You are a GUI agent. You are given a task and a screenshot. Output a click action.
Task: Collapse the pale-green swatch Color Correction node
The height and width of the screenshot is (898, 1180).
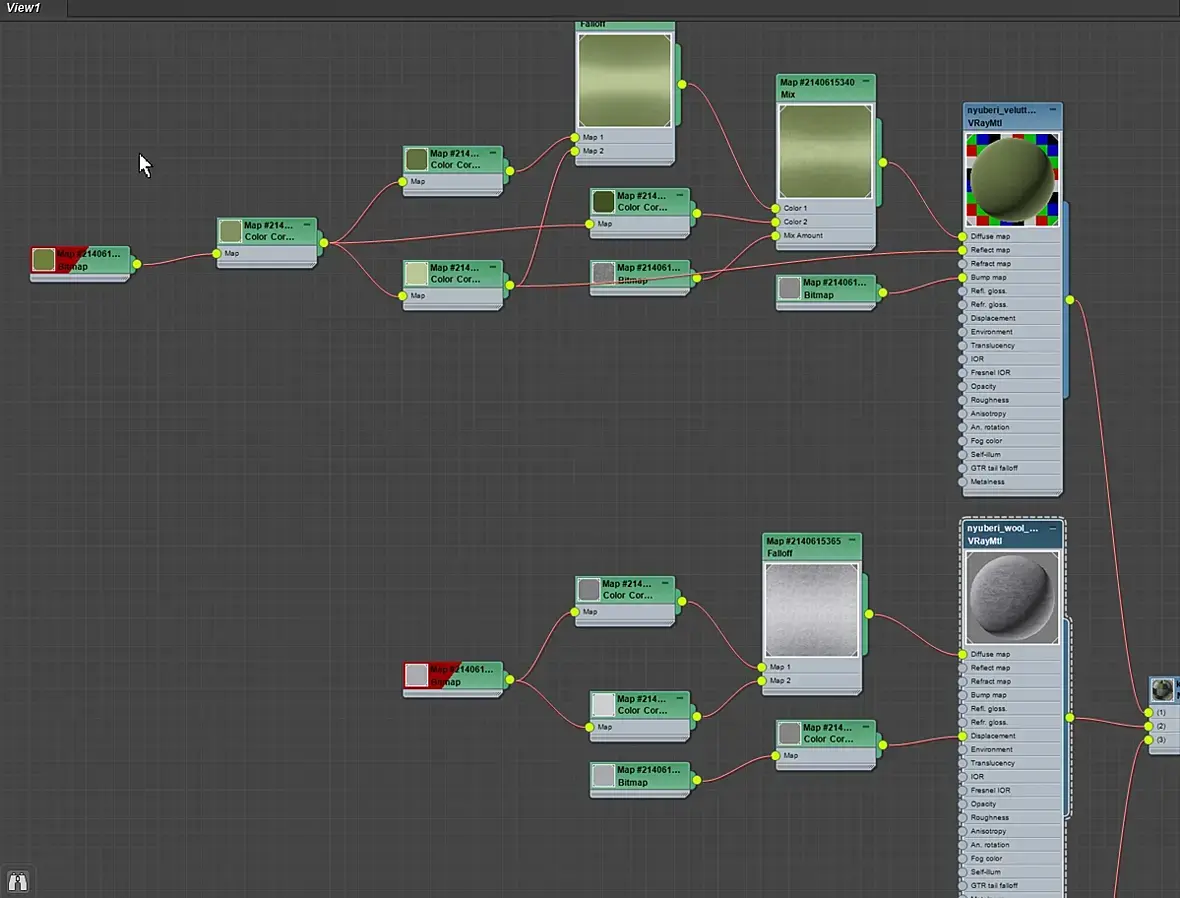[493, 267]
